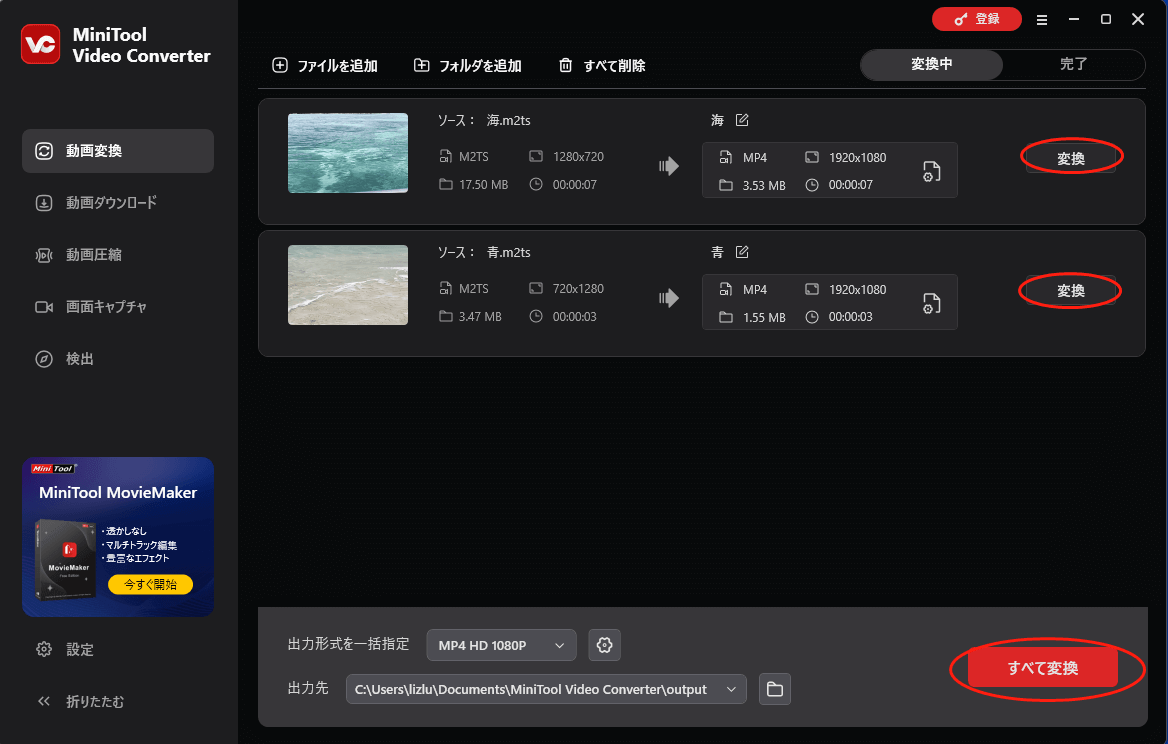Viewport: 1168px width, 744px height.
Task: Click the red すべて変換 button
Action: 1043,668
